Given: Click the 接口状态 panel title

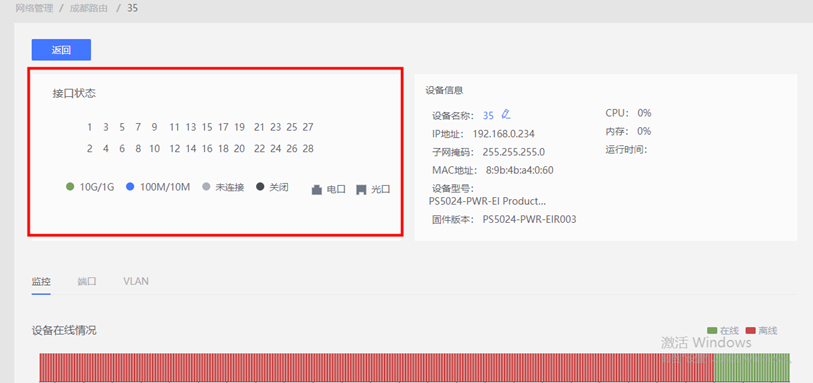Looking at the screenshot, I should pos(74,93).
